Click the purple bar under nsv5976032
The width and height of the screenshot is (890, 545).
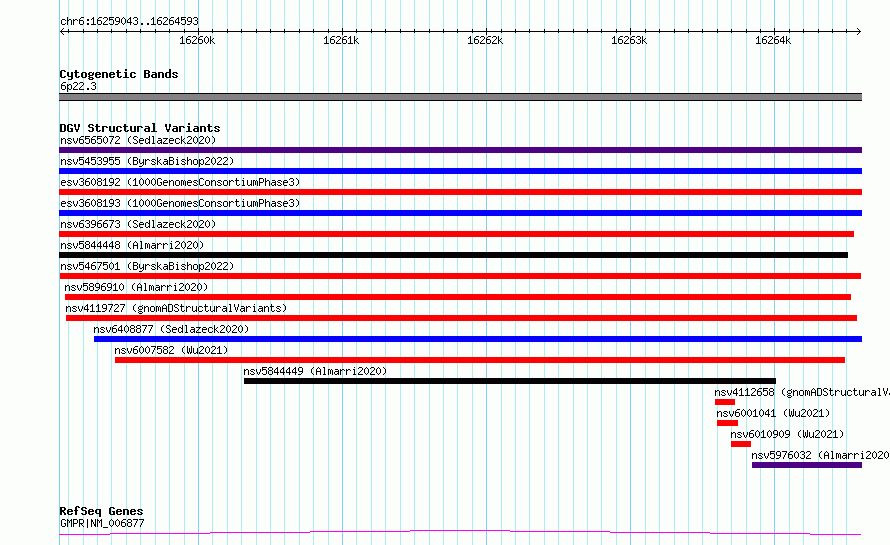(x=807, y=465)
